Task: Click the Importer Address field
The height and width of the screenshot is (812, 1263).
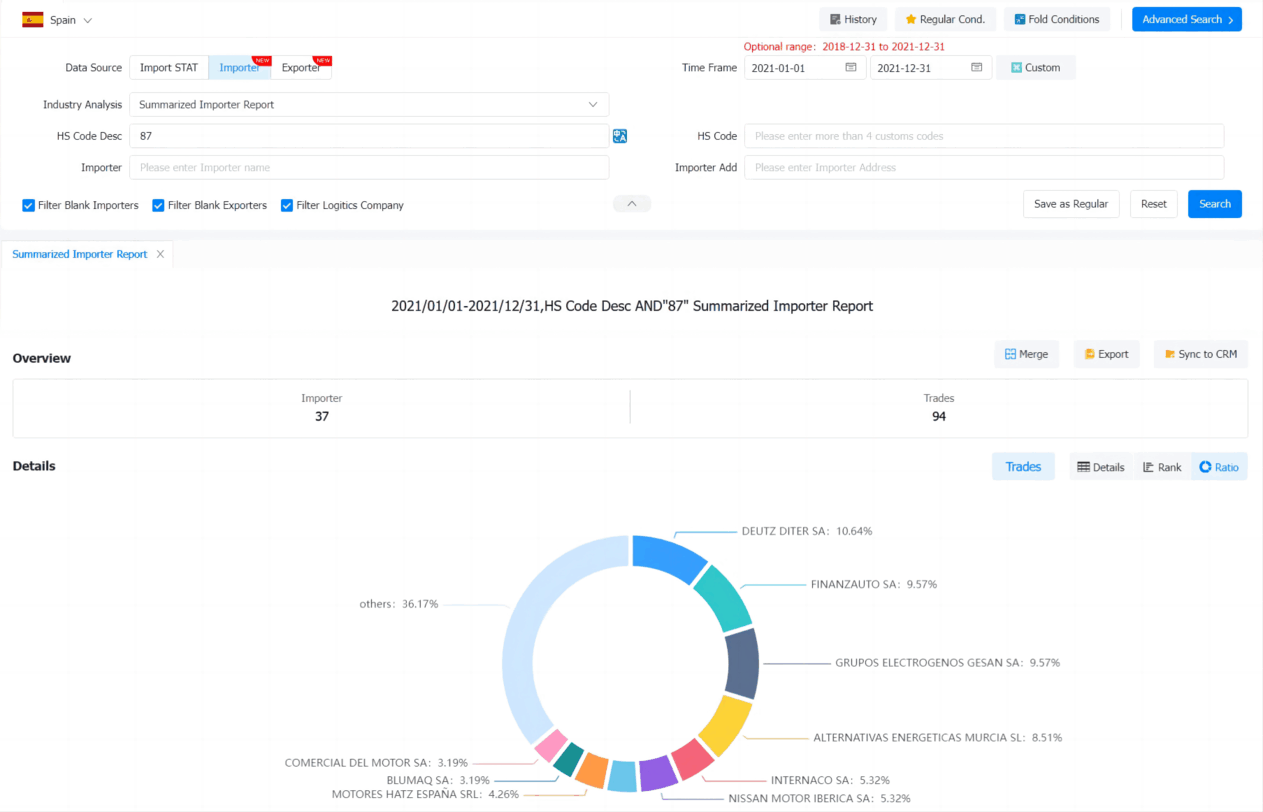Action: 984,168
